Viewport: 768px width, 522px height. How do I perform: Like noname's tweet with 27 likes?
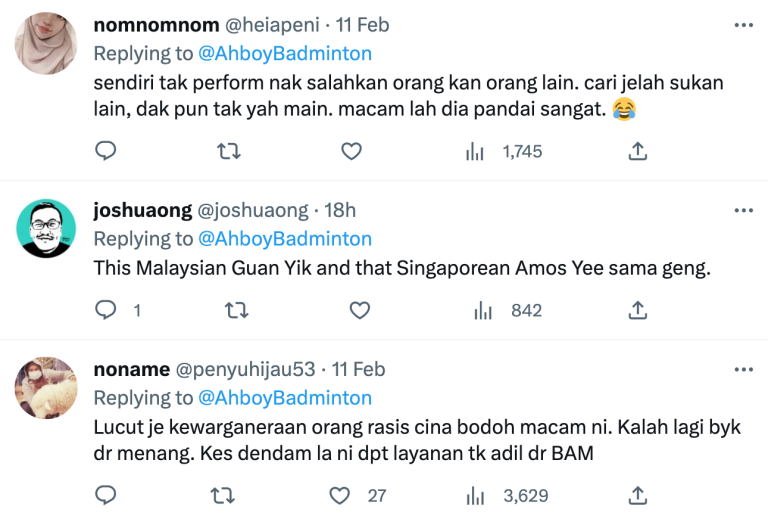click(358, 496)
